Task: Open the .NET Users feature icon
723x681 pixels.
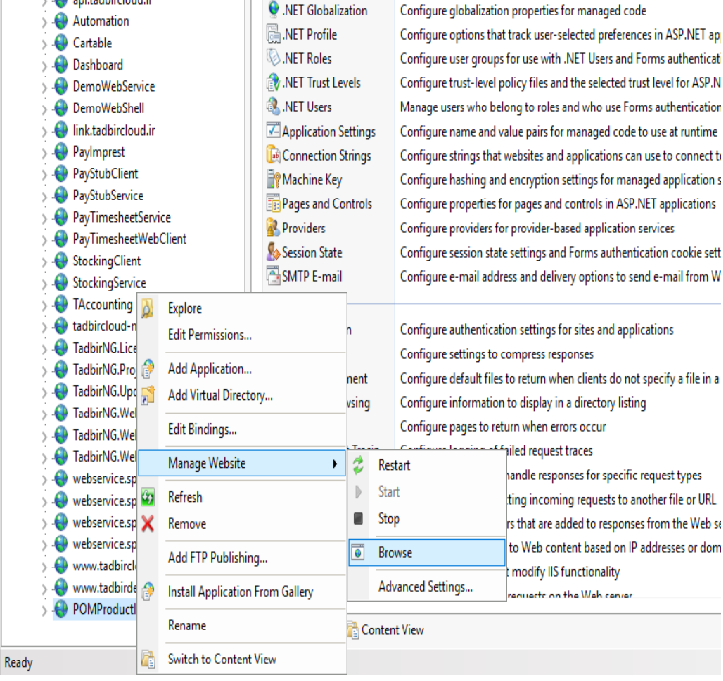Action: point(274,107)
